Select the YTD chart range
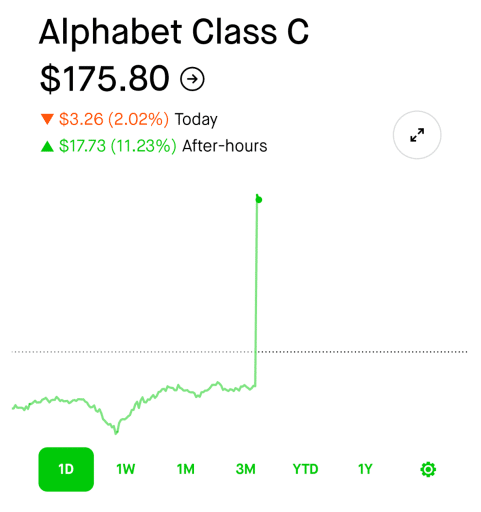This screenshot has height=512, width=481. pyautogui.click(x=305, y=469)
